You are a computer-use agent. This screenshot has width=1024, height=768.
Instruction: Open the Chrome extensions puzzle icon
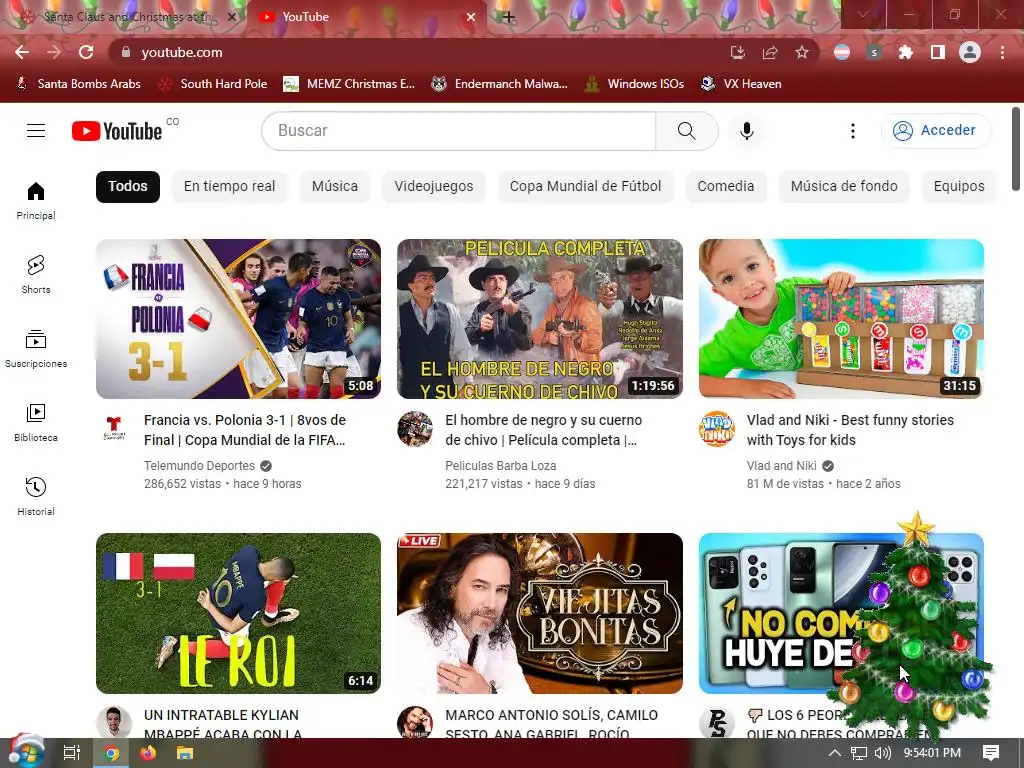905,52
